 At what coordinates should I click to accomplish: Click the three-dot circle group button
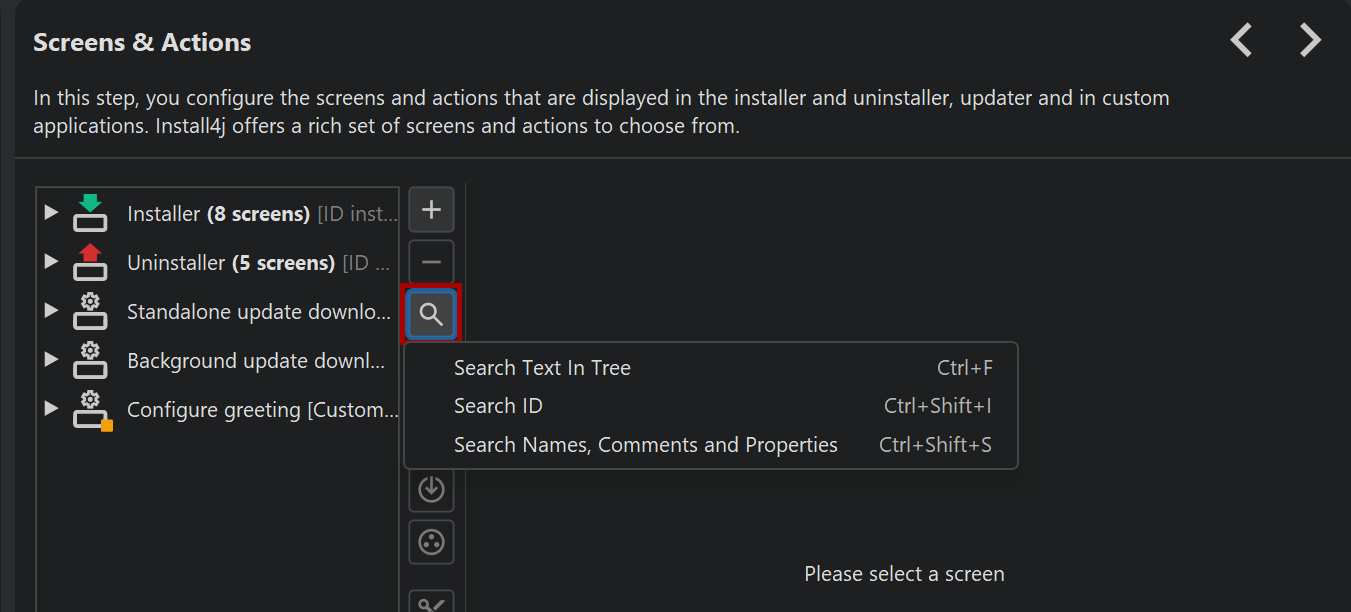tap(431, 542)
